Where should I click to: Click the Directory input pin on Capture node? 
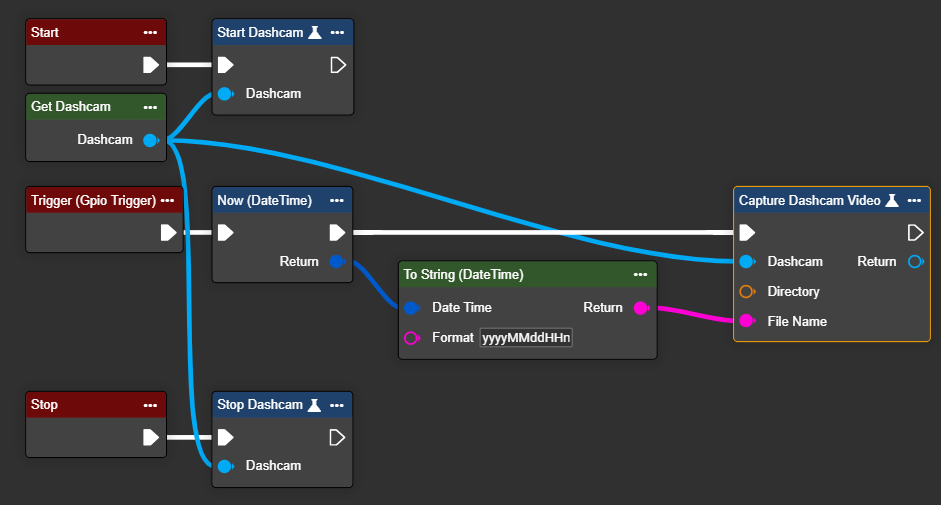746,292
